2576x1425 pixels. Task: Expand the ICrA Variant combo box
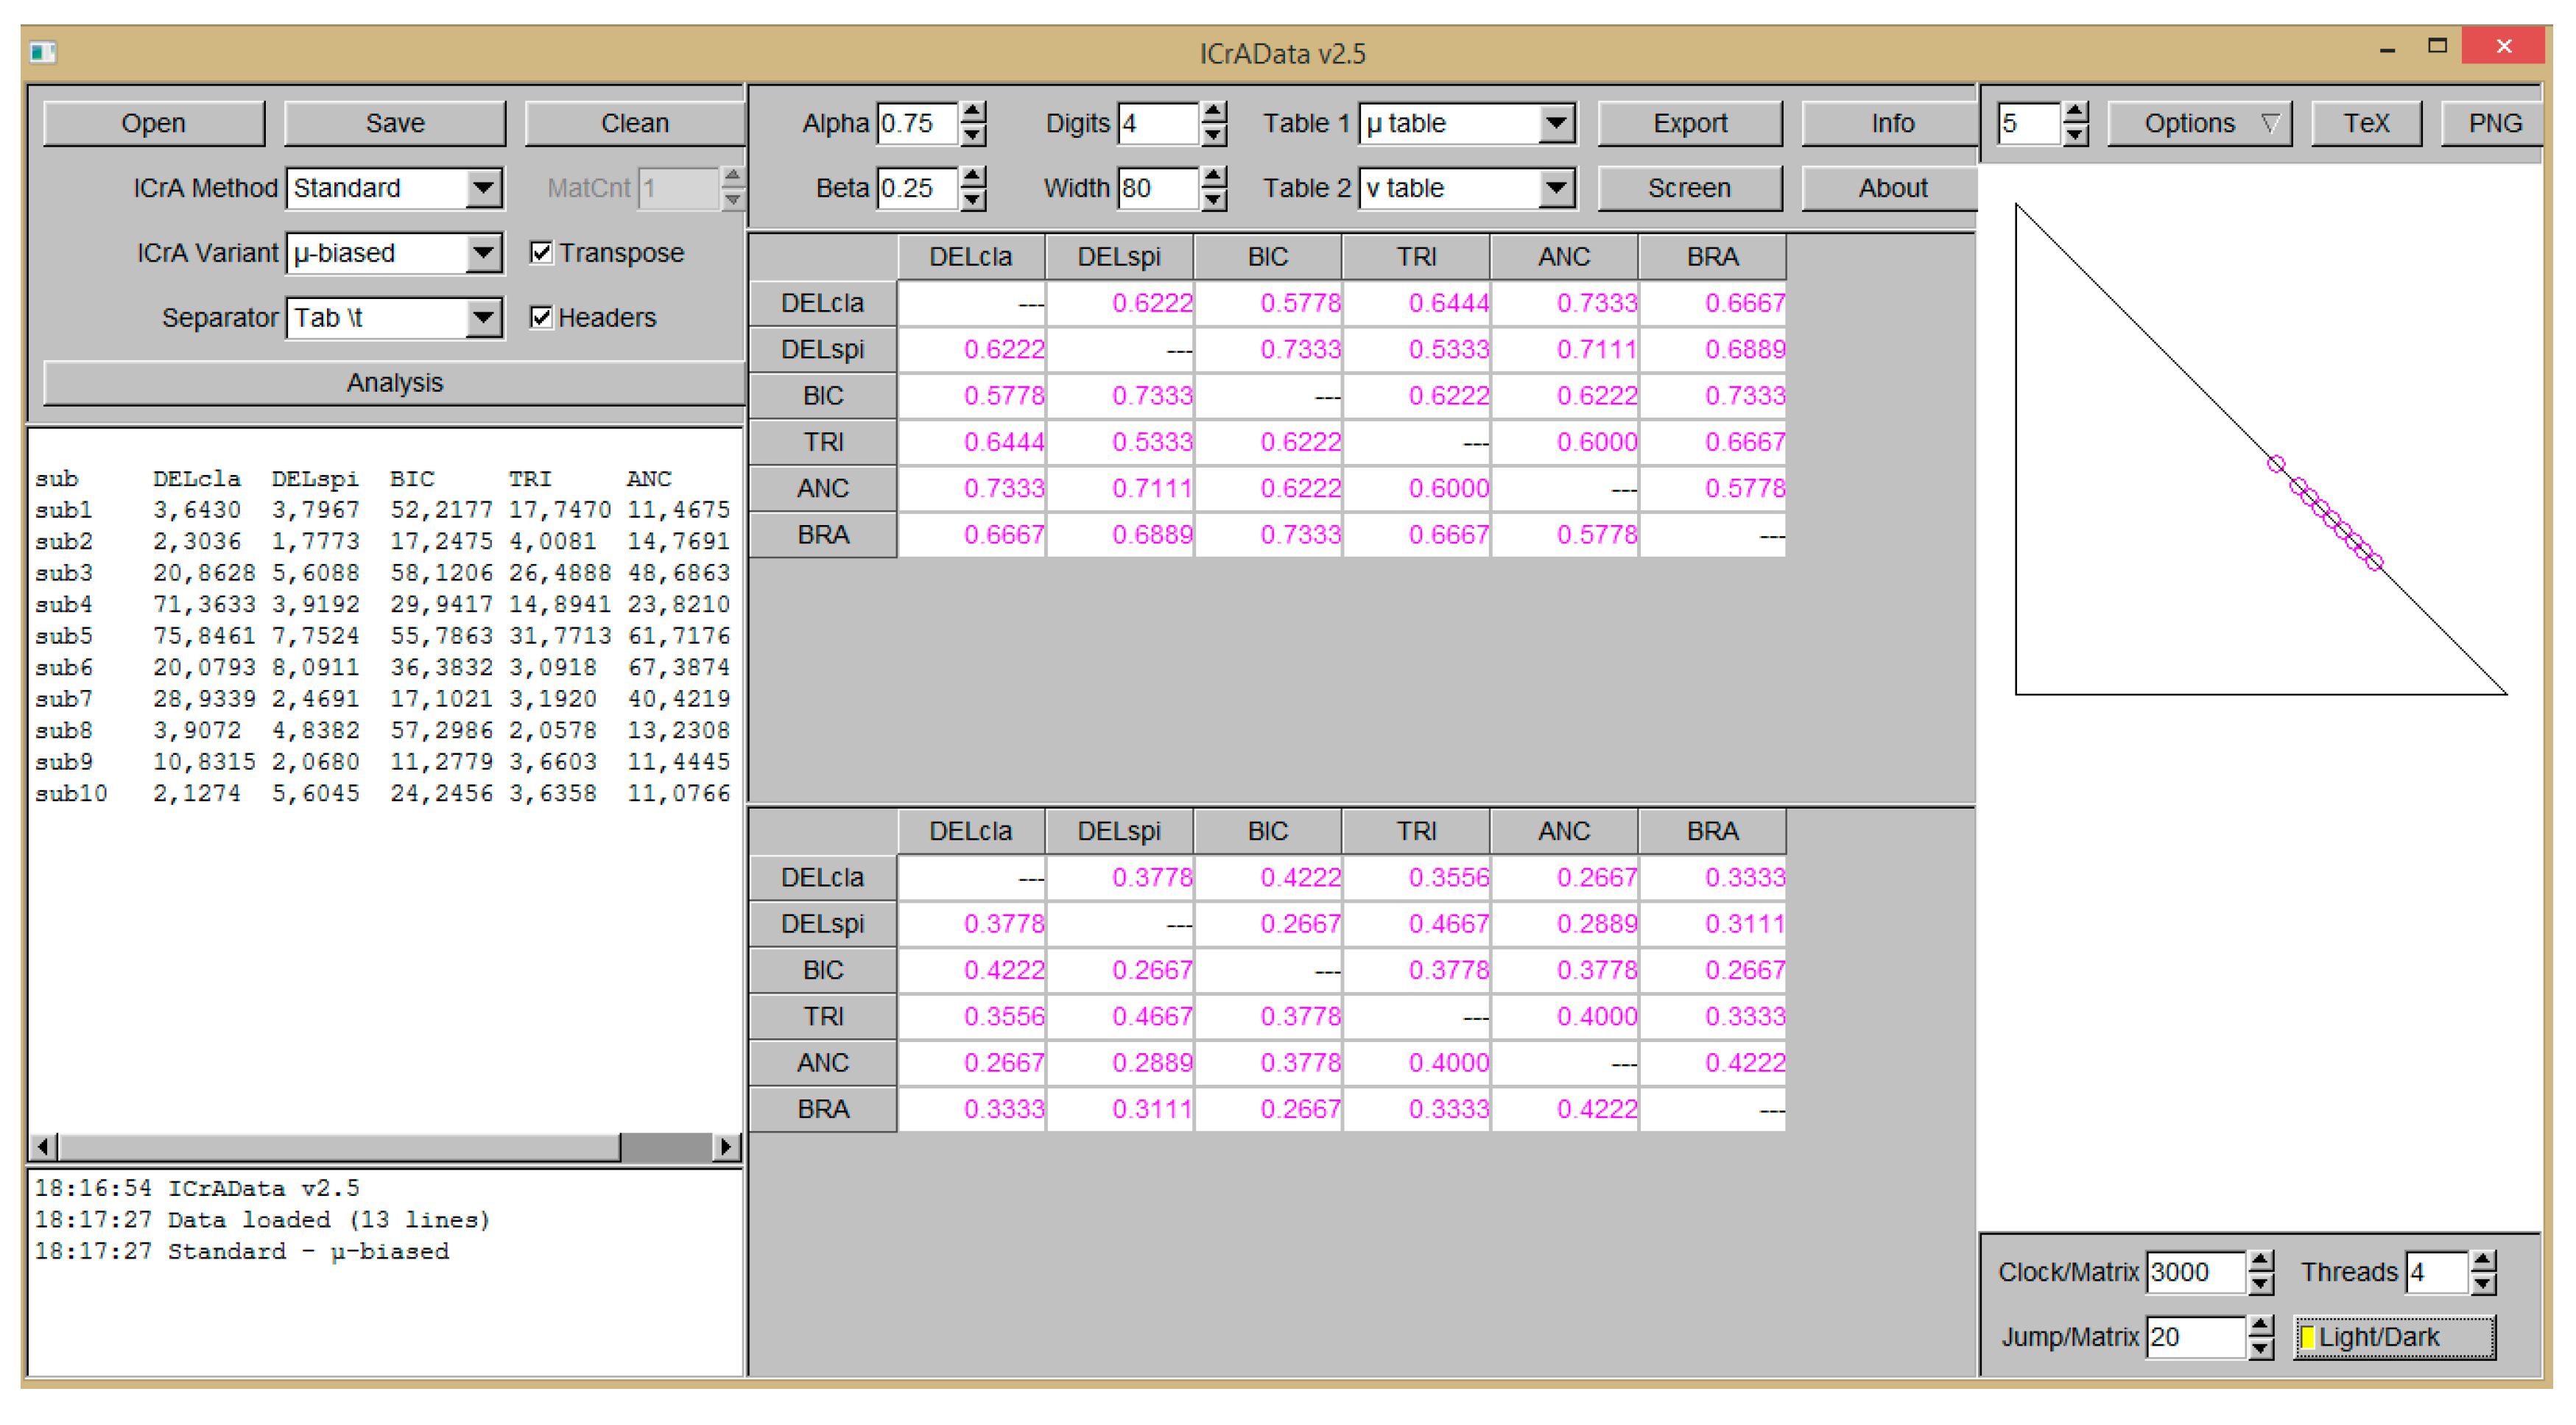coord(483,253)
